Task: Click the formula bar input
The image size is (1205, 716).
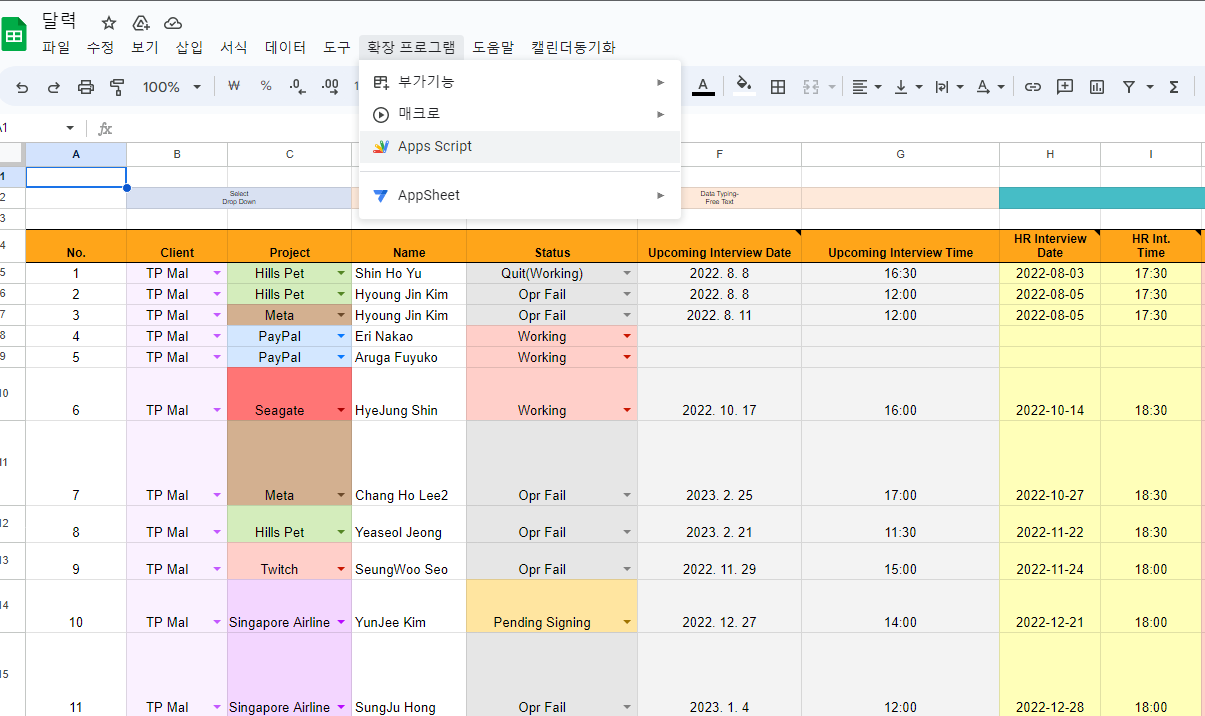Action: click(660, 128)
